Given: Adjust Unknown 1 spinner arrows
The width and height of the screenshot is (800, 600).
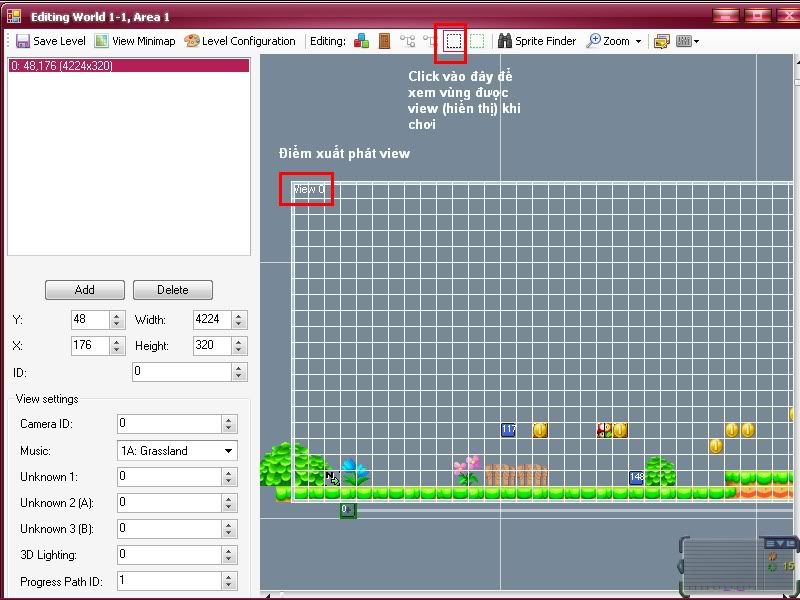Looking at the screenshot, I should tap(229, 477).
